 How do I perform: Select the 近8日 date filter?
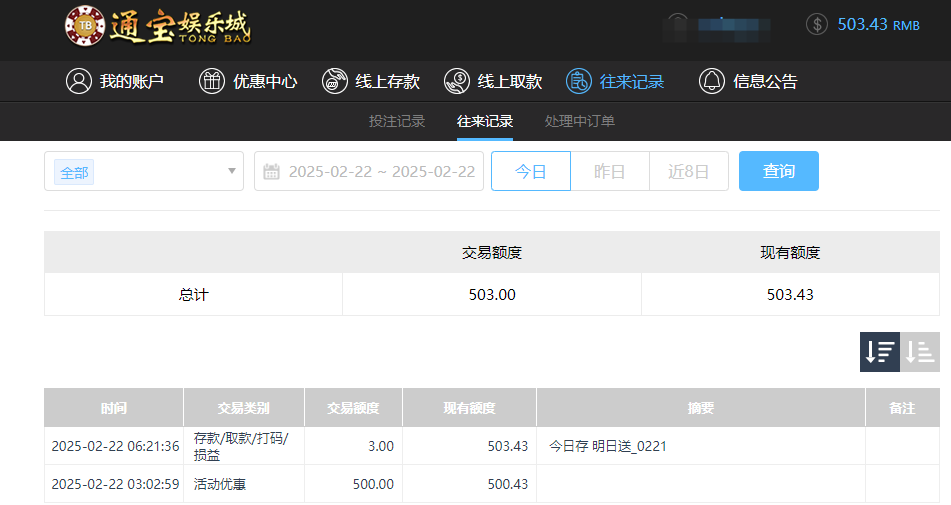pyautogui.click(x=688, y=171)
